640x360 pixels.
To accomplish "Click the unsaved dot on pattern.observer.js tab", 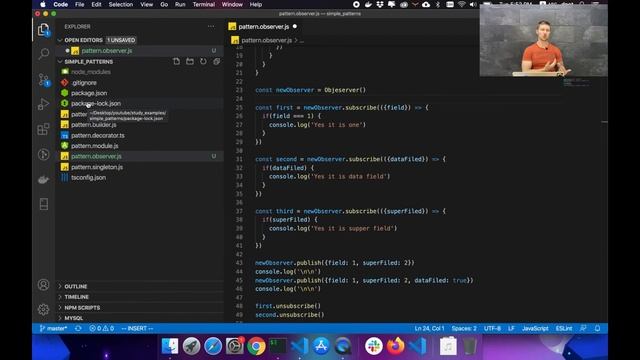I will [295, 27].
